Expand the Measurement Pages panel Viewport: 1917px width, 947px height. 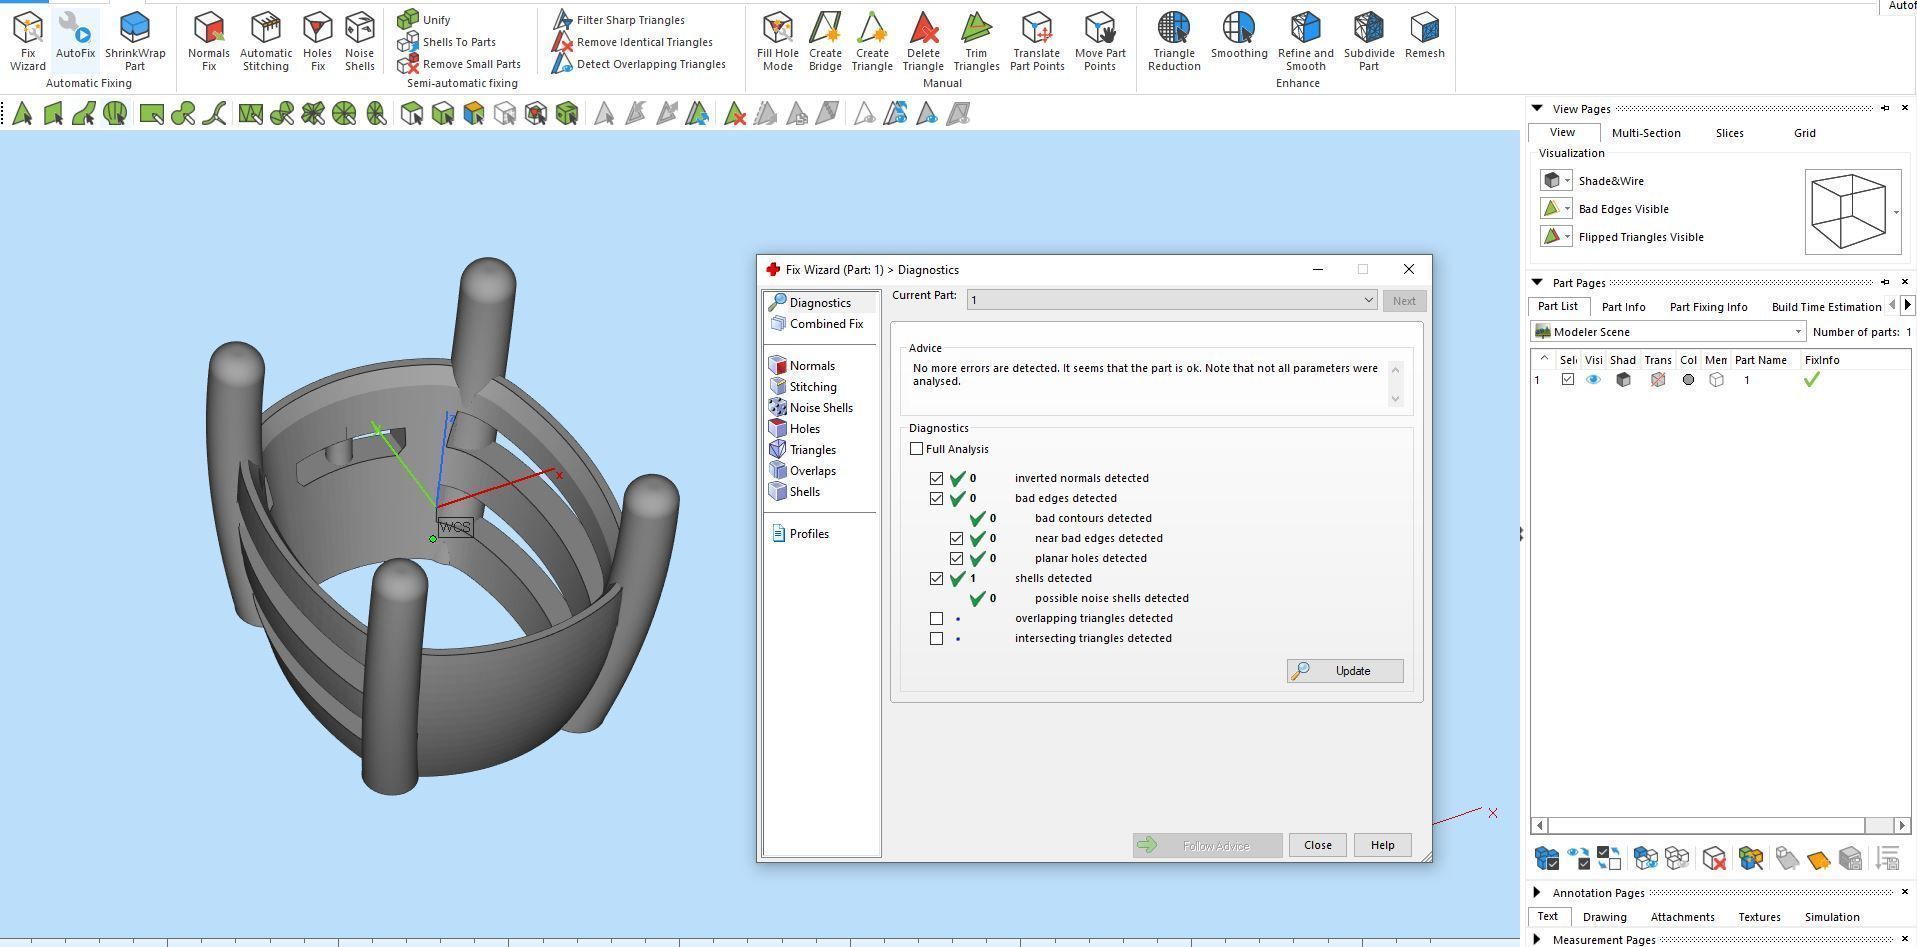1537,940
